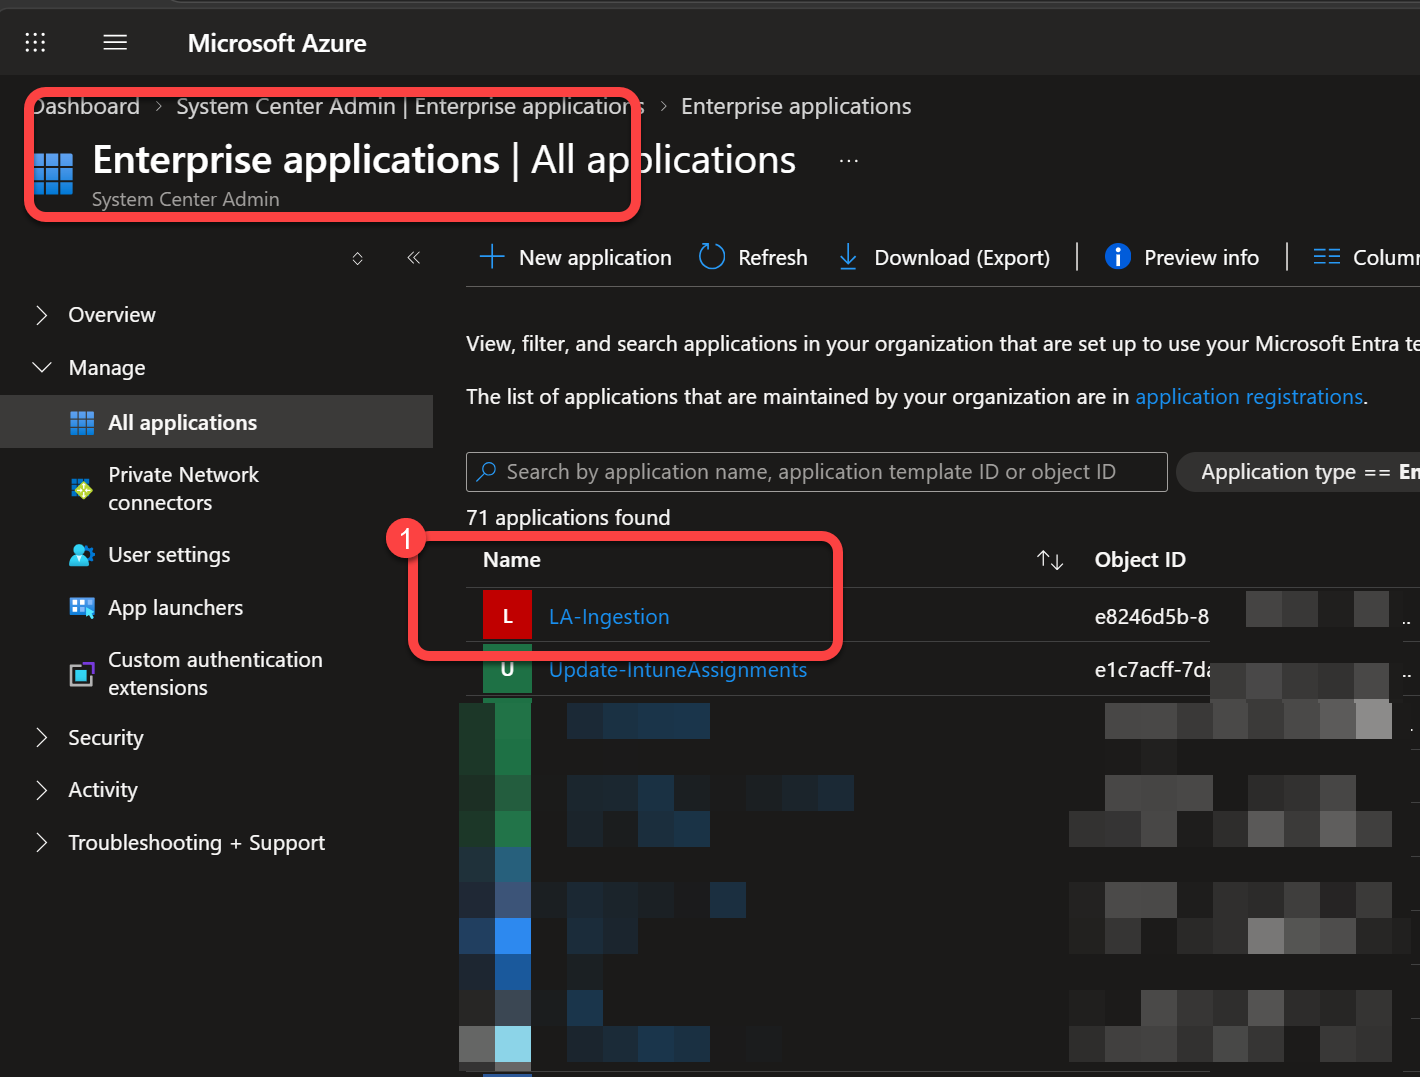Open System Center Admin breadcrumb link
This screenshot has height=1077, width=1420.
pos(410,106)
